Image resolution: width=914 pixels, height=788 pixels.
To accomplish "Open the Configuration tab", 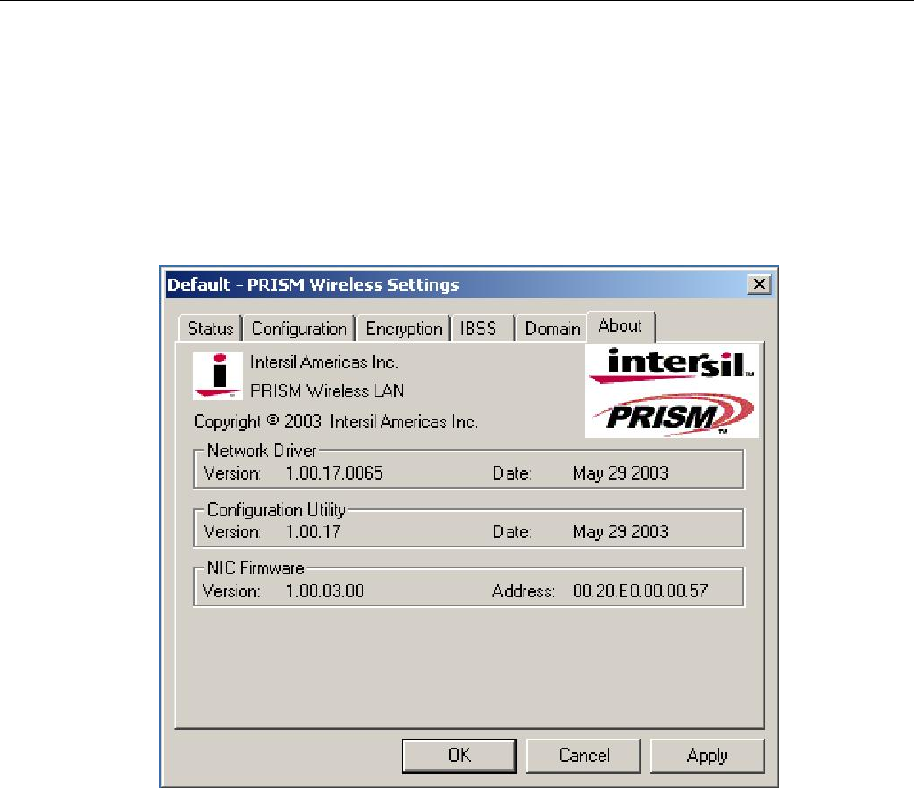I will pyautogui.click(x=299, y=329).
